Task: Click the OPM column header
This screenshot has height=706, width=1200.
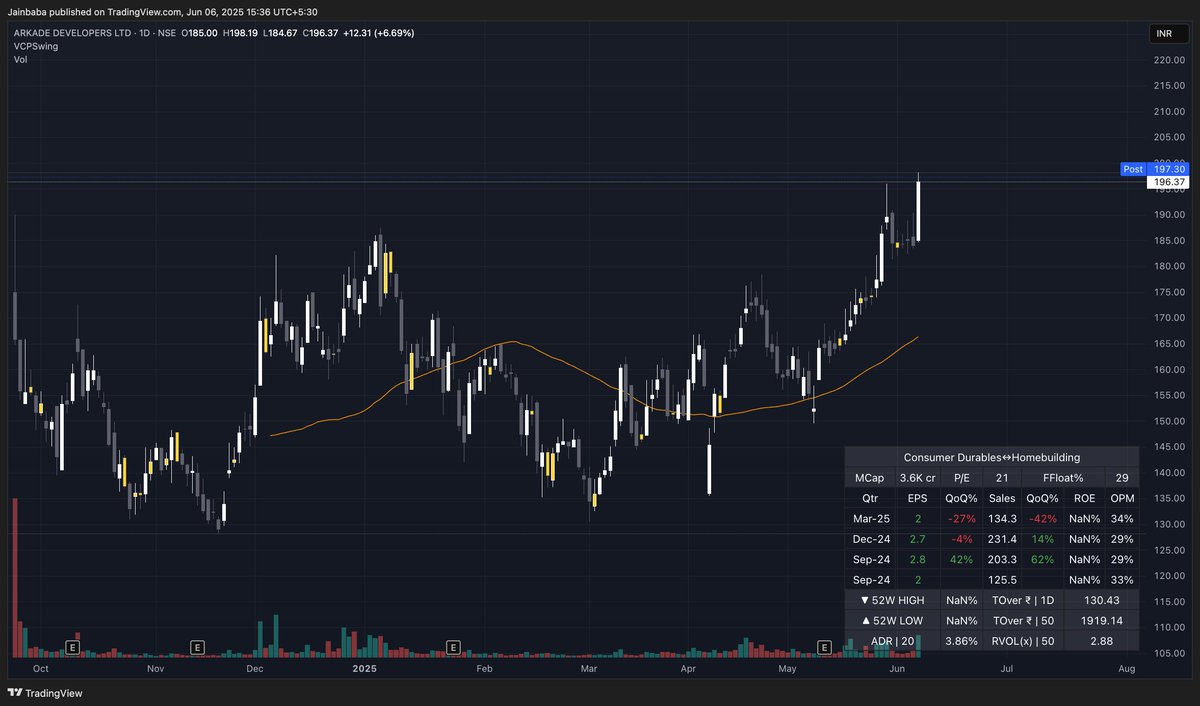Action: (x=1122, y=498)
